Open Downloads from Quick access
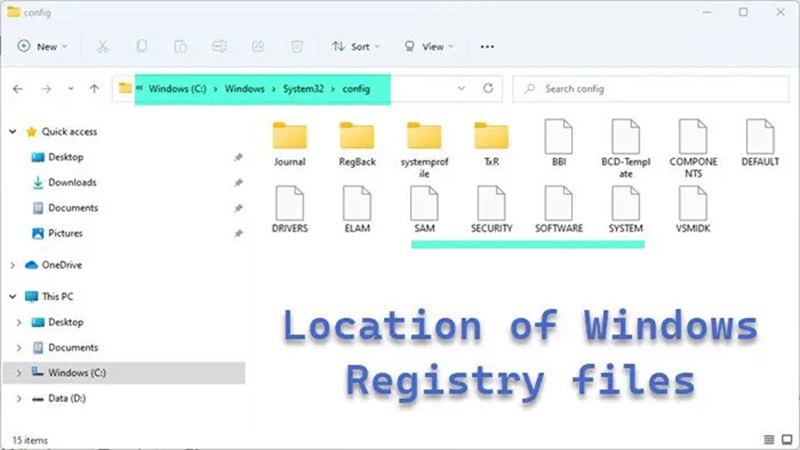This screenshot has height=450, width=800. [x=71, y=182]
